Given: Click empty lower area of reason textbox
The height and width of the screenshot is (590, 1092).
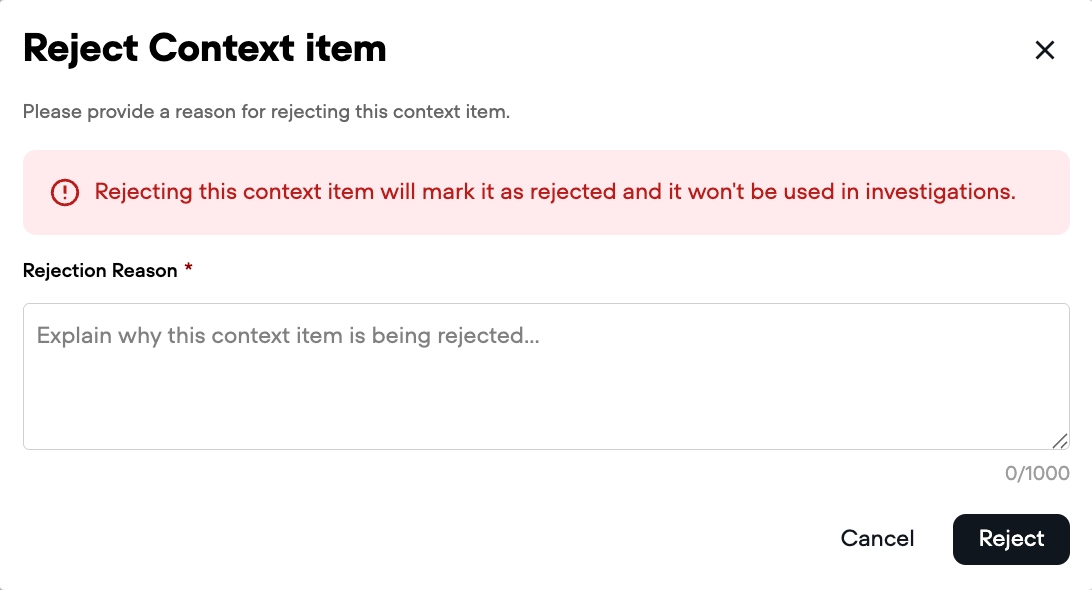Looking at the screenshot, I should pyautogui.click(x=546, y=415).
